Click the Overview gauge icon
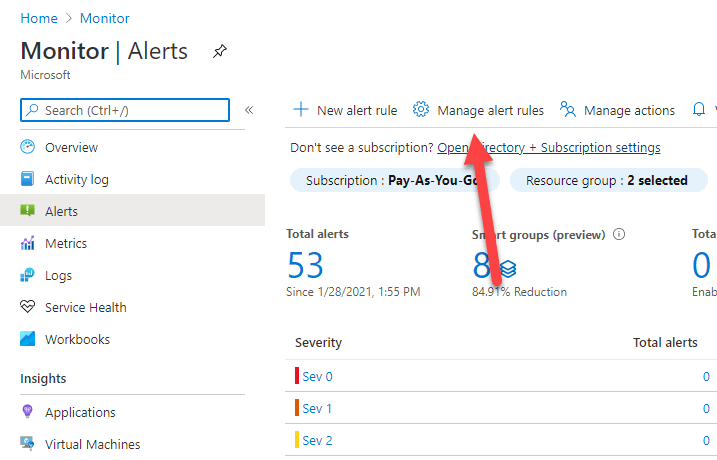The image size is (717, 460). 28,147
